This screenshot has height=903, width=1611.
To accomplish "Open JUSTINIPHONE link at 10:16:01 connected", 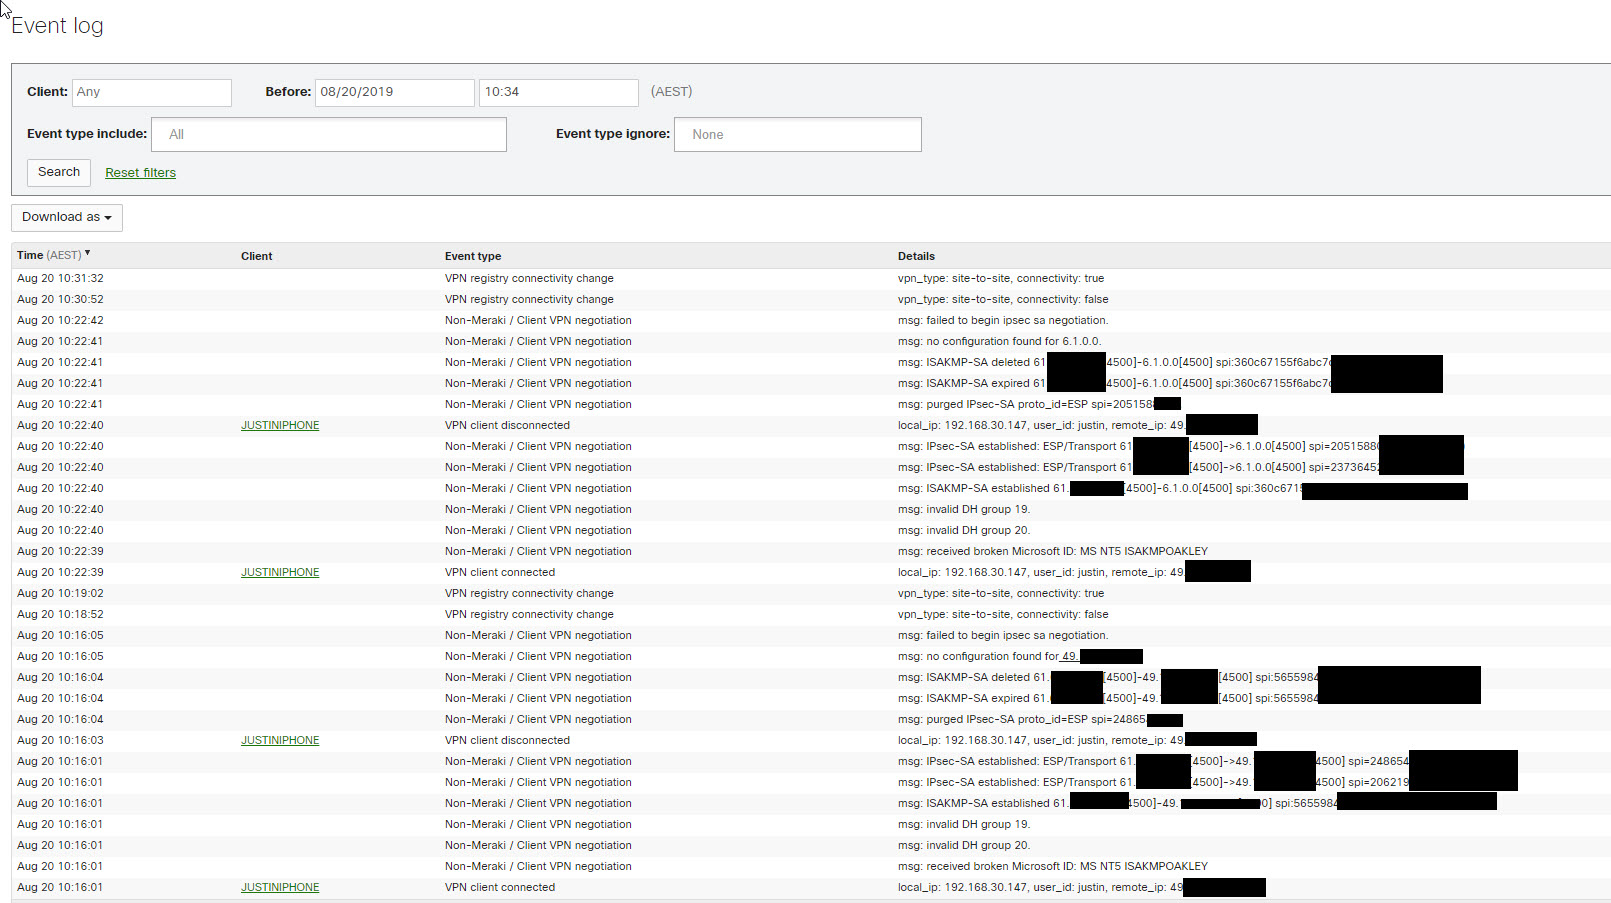I will [x=280, y=887].
